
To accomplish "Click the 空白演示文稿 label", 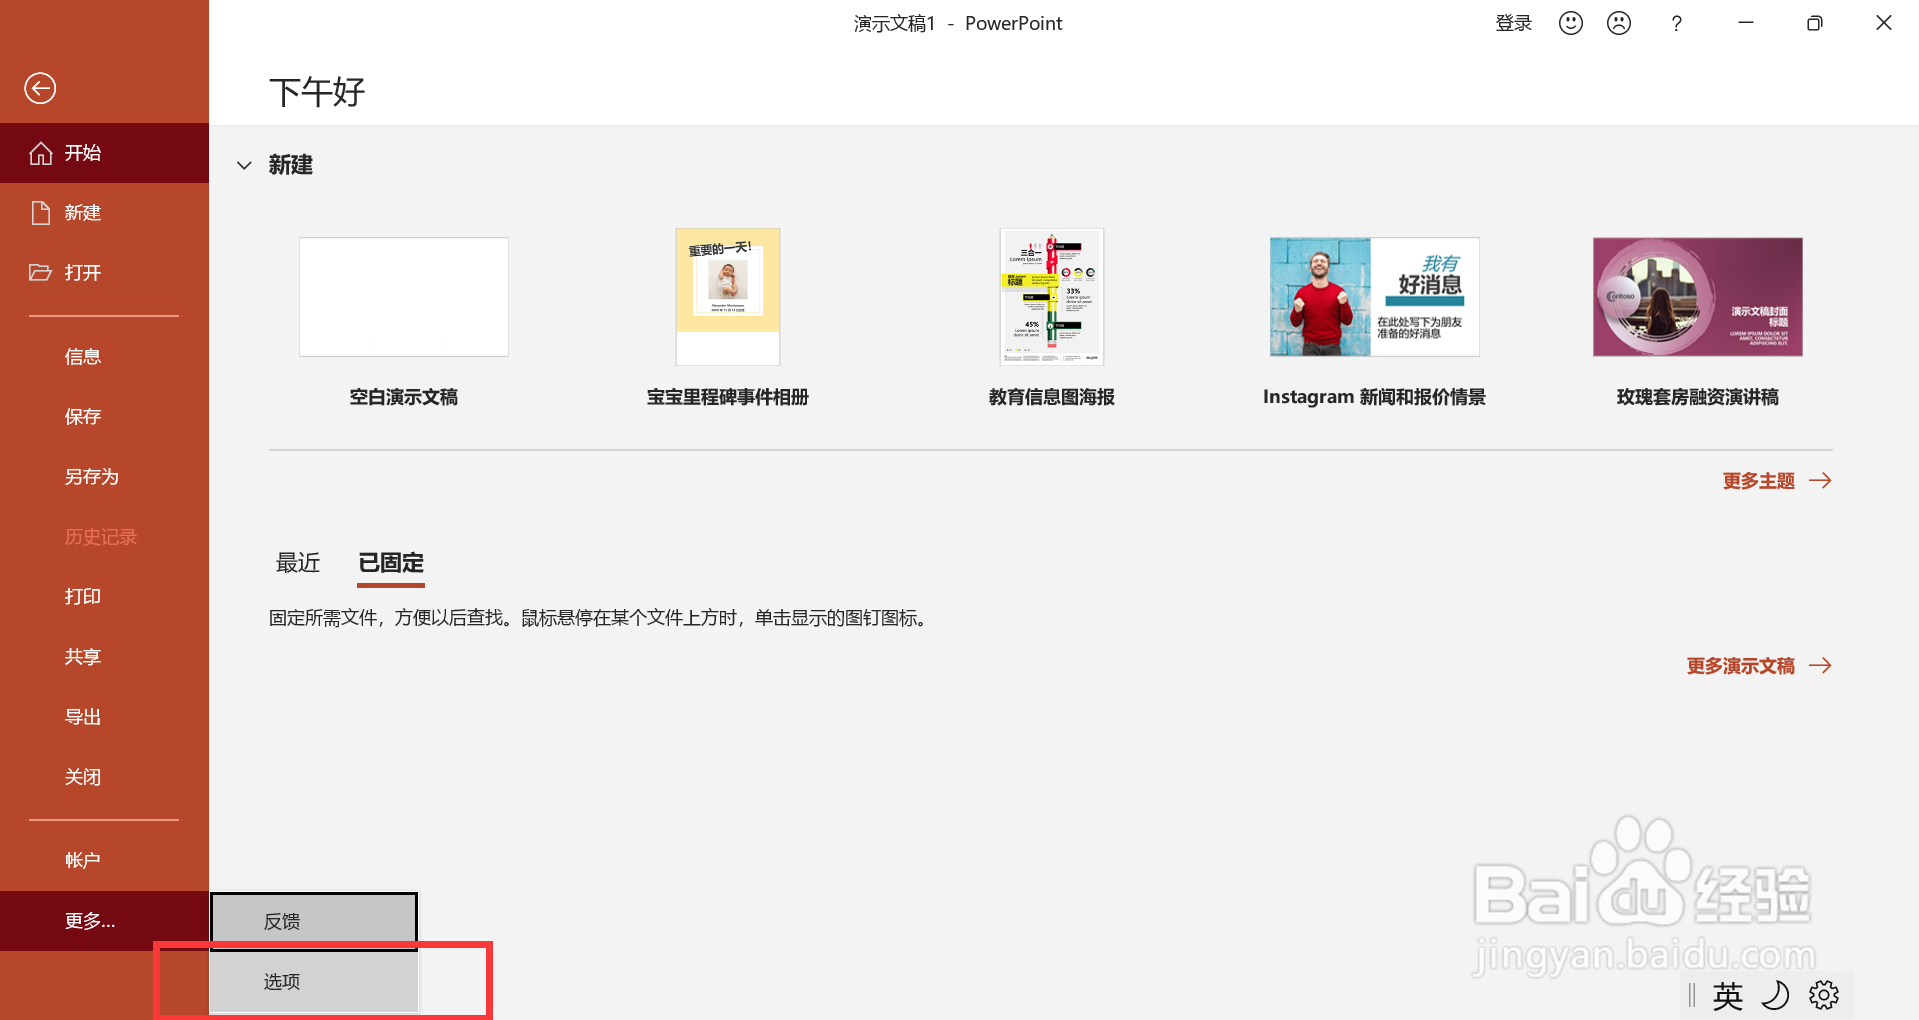I will (x=404, y=397).
